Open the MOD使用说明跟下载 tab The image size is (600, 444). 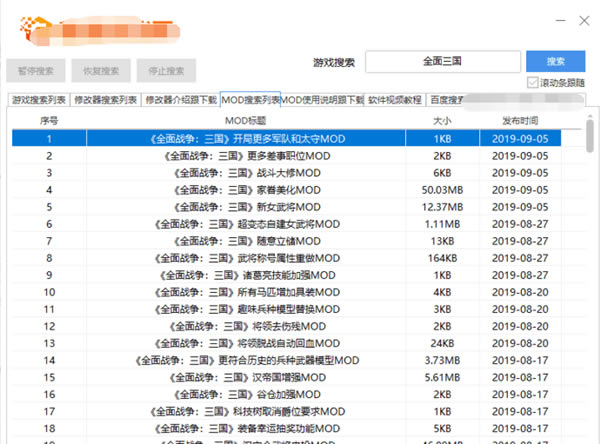322,100
